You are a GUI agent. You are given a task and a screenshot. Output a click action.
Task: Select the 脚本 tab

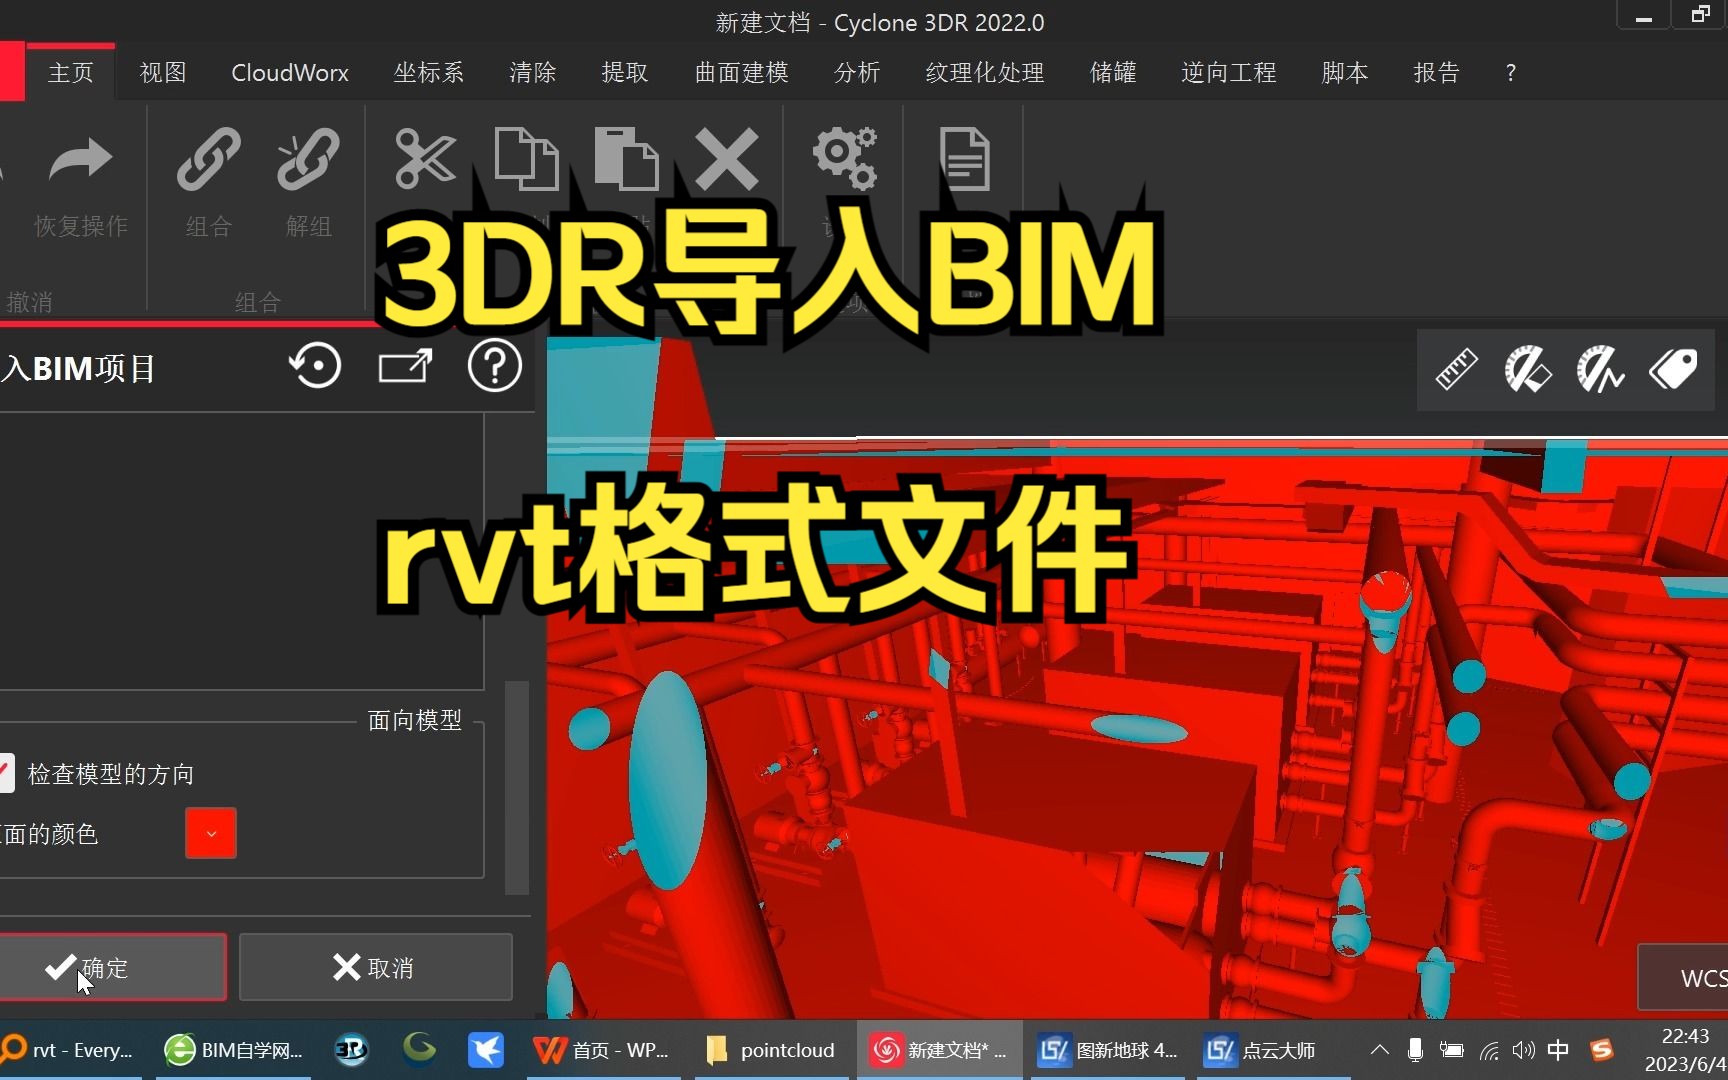(x=1345, y=72)
